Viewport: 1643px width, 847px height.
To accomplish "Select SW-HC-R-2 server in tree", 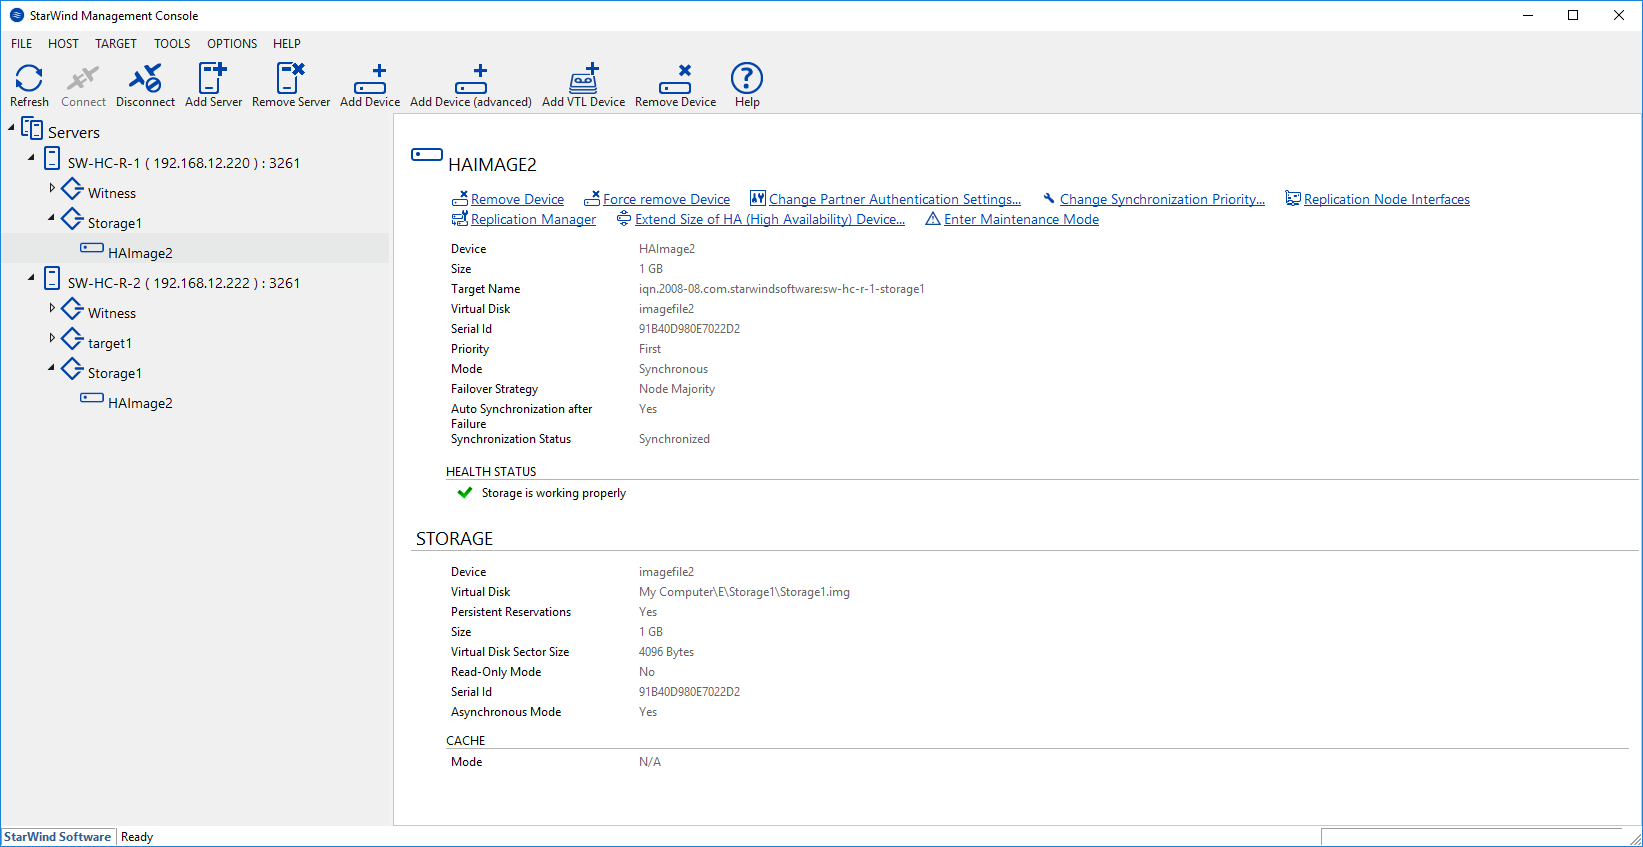I will point(184,283).
